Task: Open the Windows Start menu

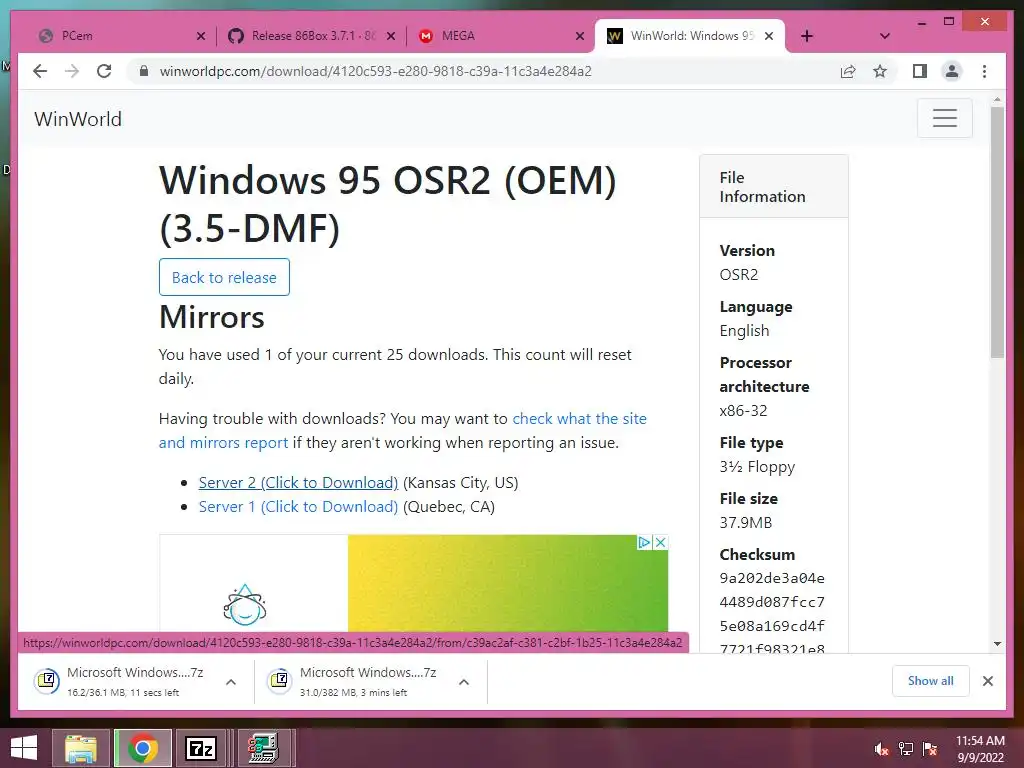Action: (24, 748)
